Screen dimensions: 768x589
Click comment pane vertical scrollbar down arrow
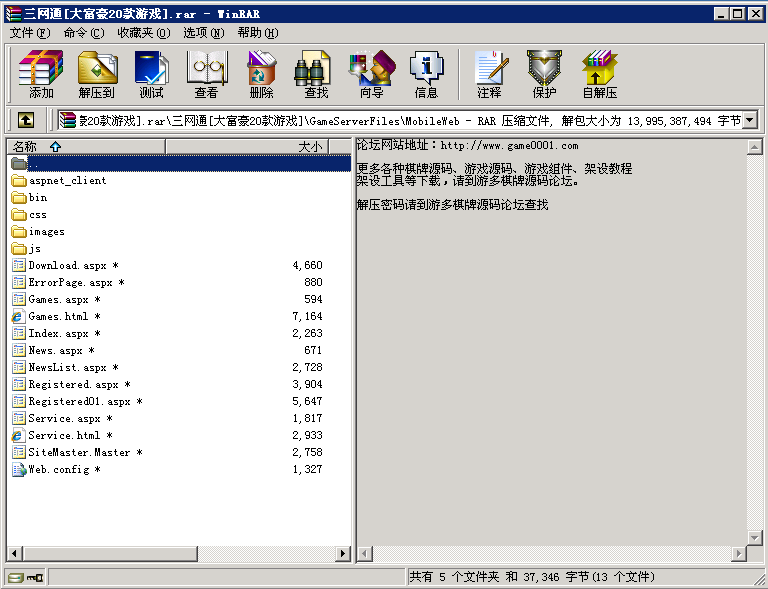pyautogui.click(x=756, y=538)
